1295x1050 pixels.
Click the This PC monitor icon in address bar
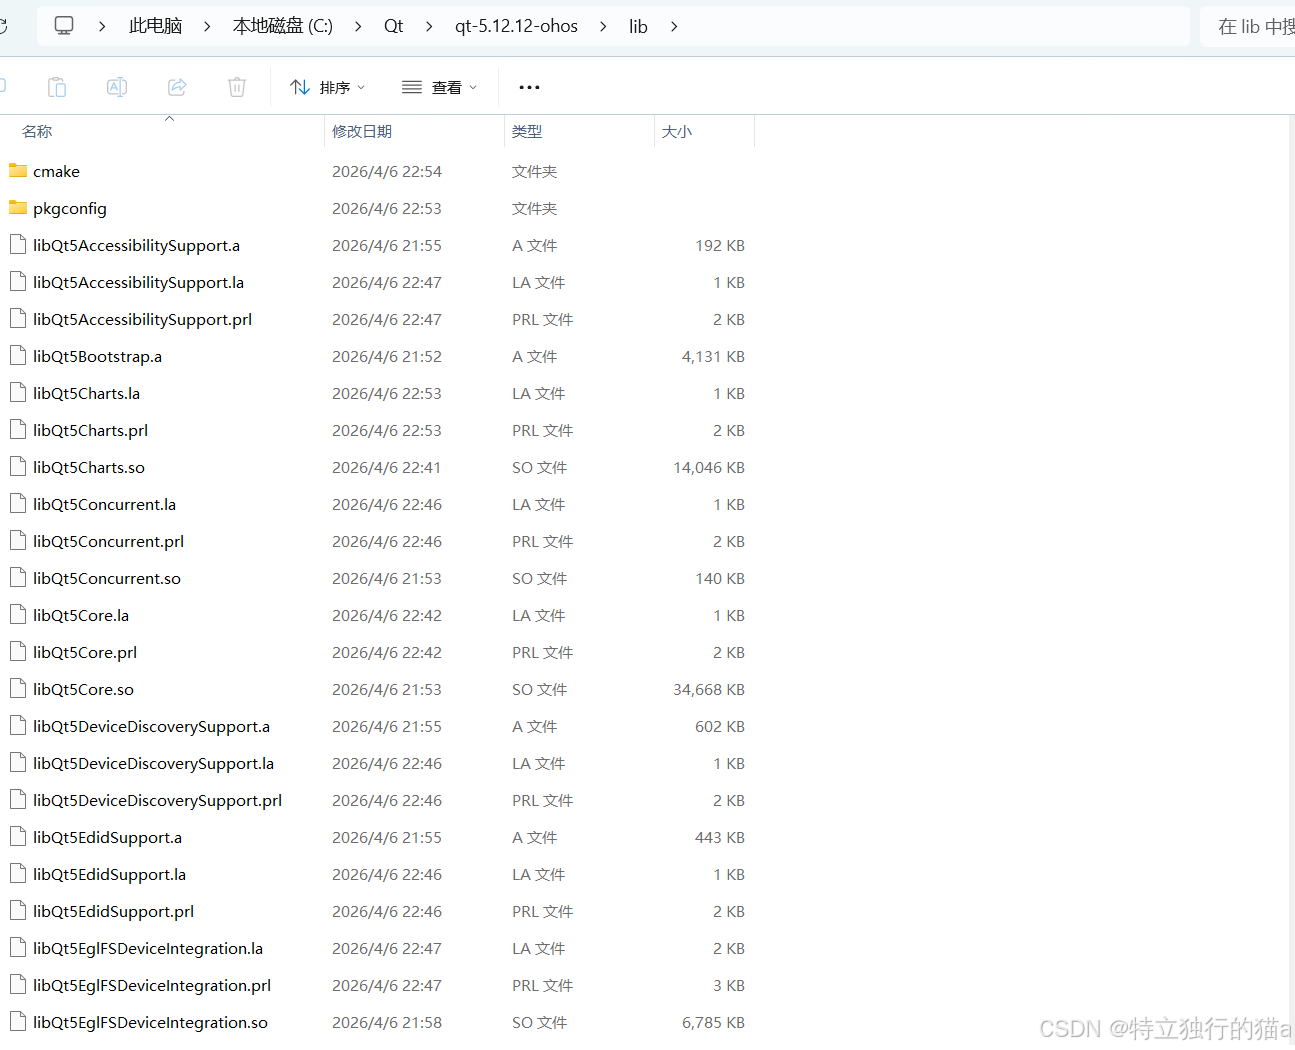click(64, 26)
